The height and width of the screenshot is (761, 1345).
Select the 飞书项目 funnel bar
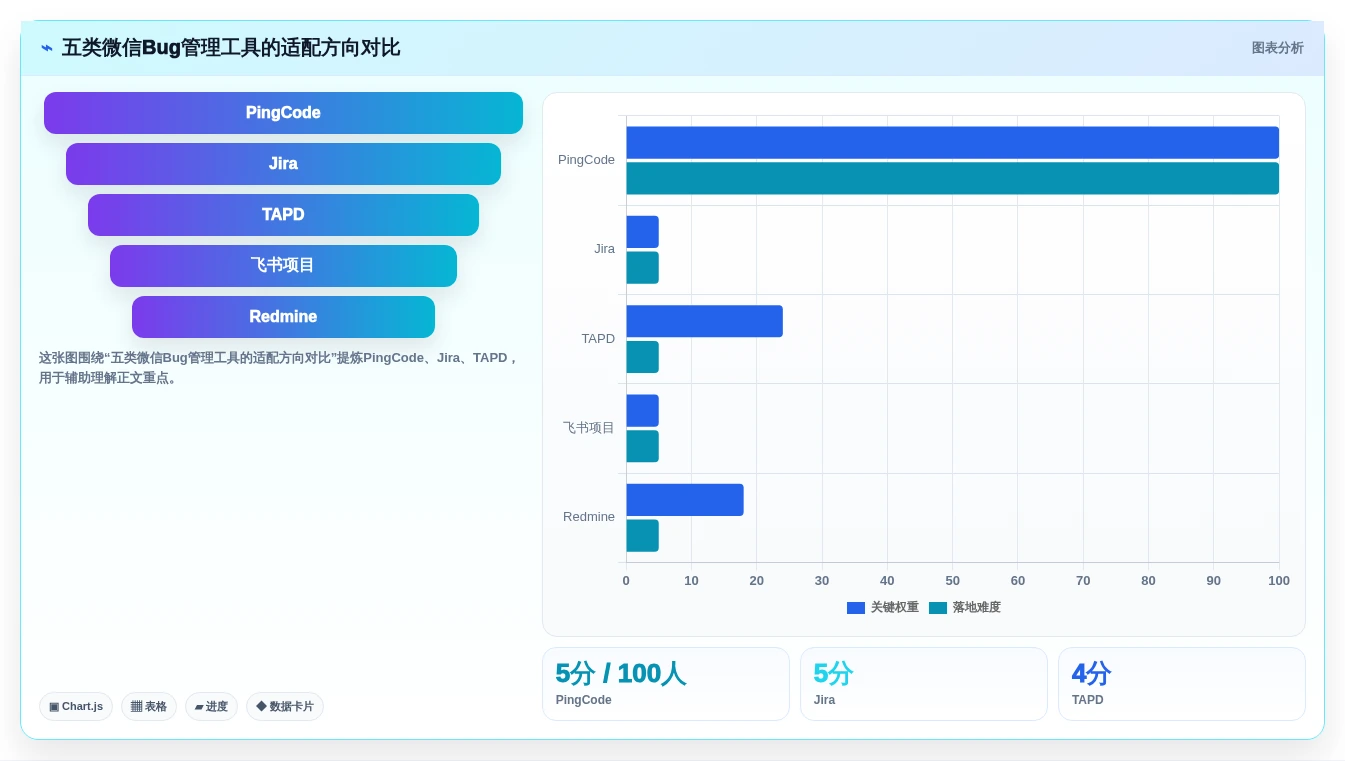pyautogui.click(x=283, y=266)
